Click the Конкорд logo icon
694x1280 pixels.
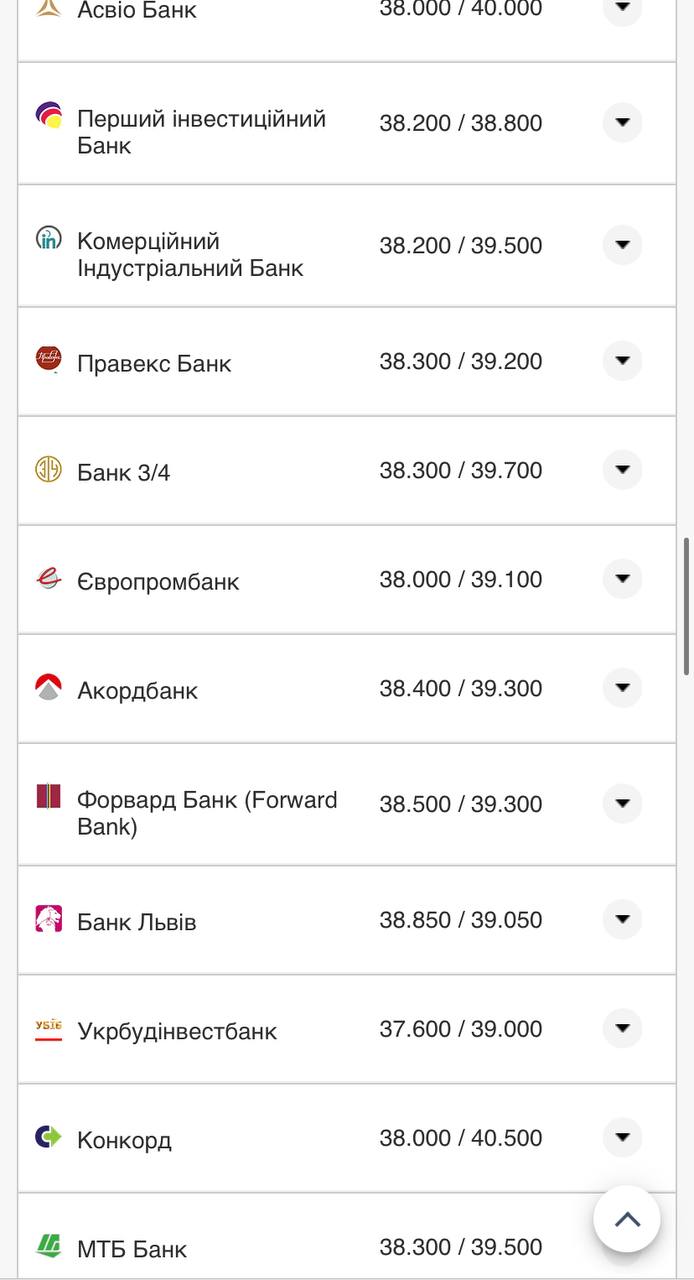tap(48, 1136)
